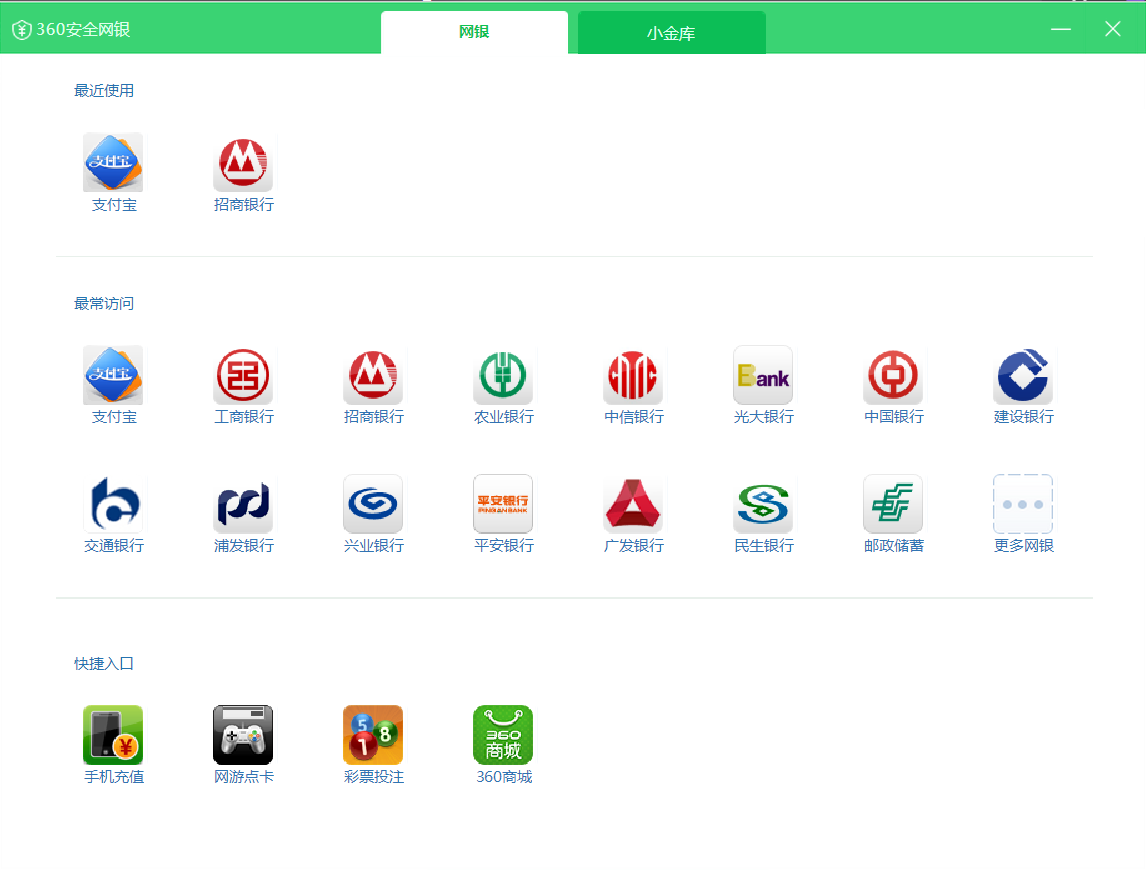Open the 建设银行 icon

click(x=1023, y=375)
